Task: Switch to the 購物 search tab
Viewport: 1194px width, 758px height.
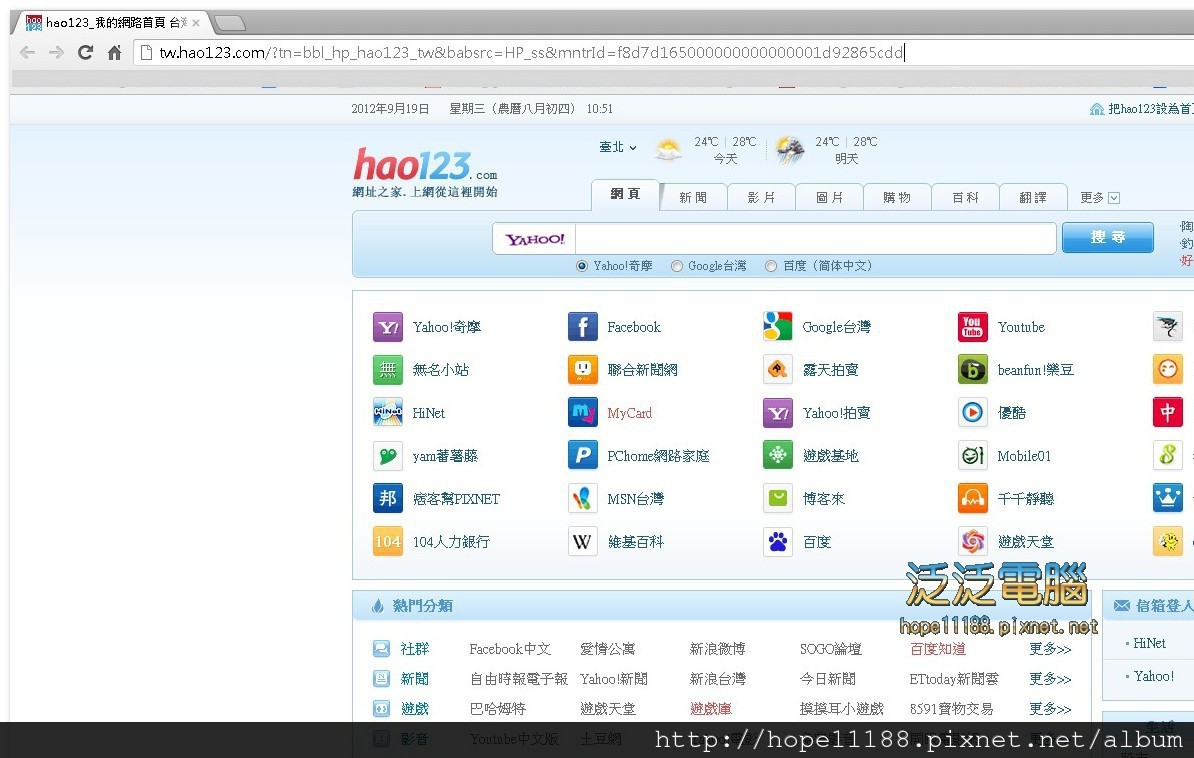Action: [897, 197]
